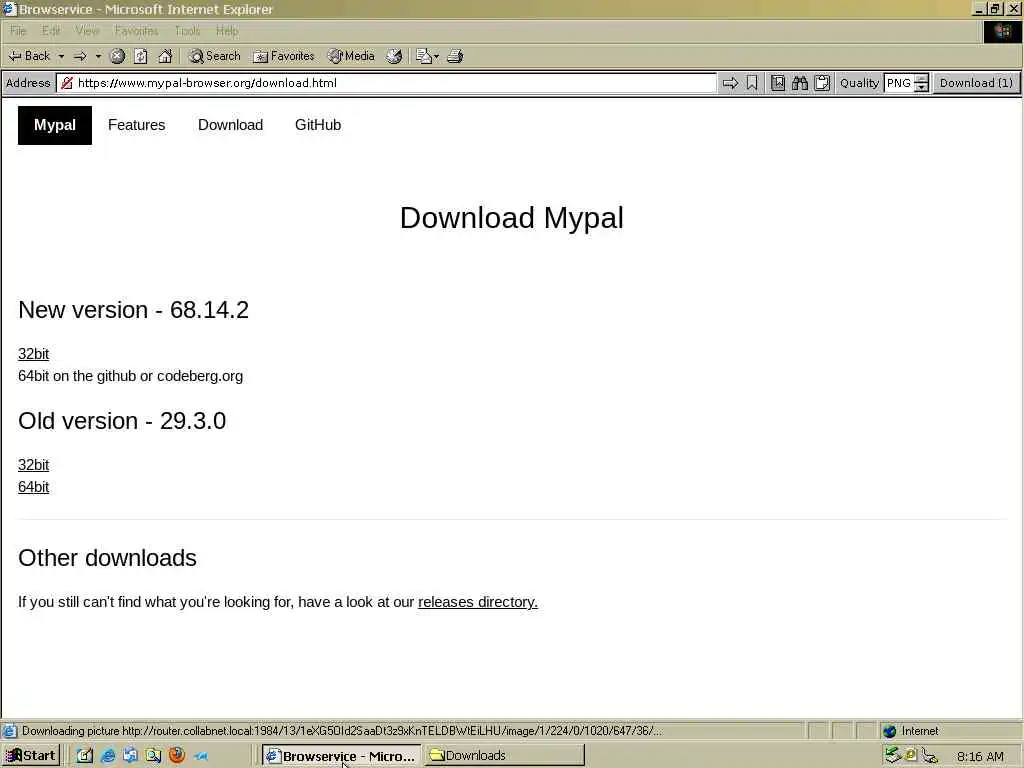This screenshot has height=768, width=1024.
Task: Click the Mypal logo nav button
Action: coord(55,125)
